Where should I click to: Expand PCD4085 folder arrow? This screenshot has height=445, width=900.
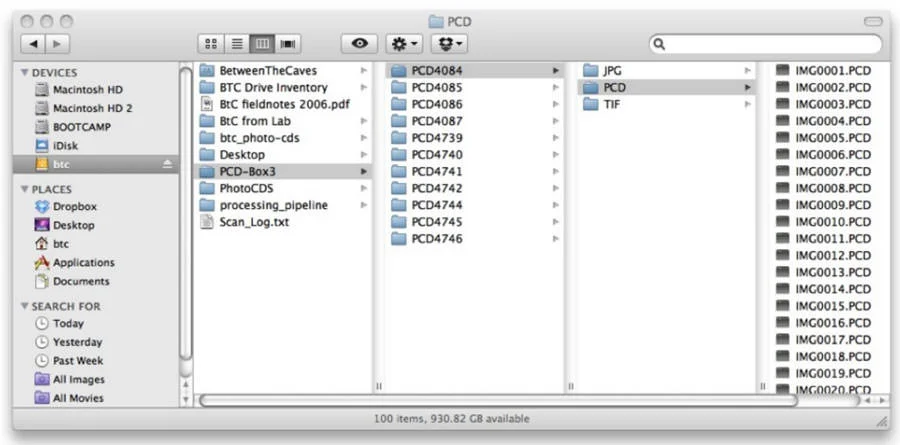click(x=556, y=87)
